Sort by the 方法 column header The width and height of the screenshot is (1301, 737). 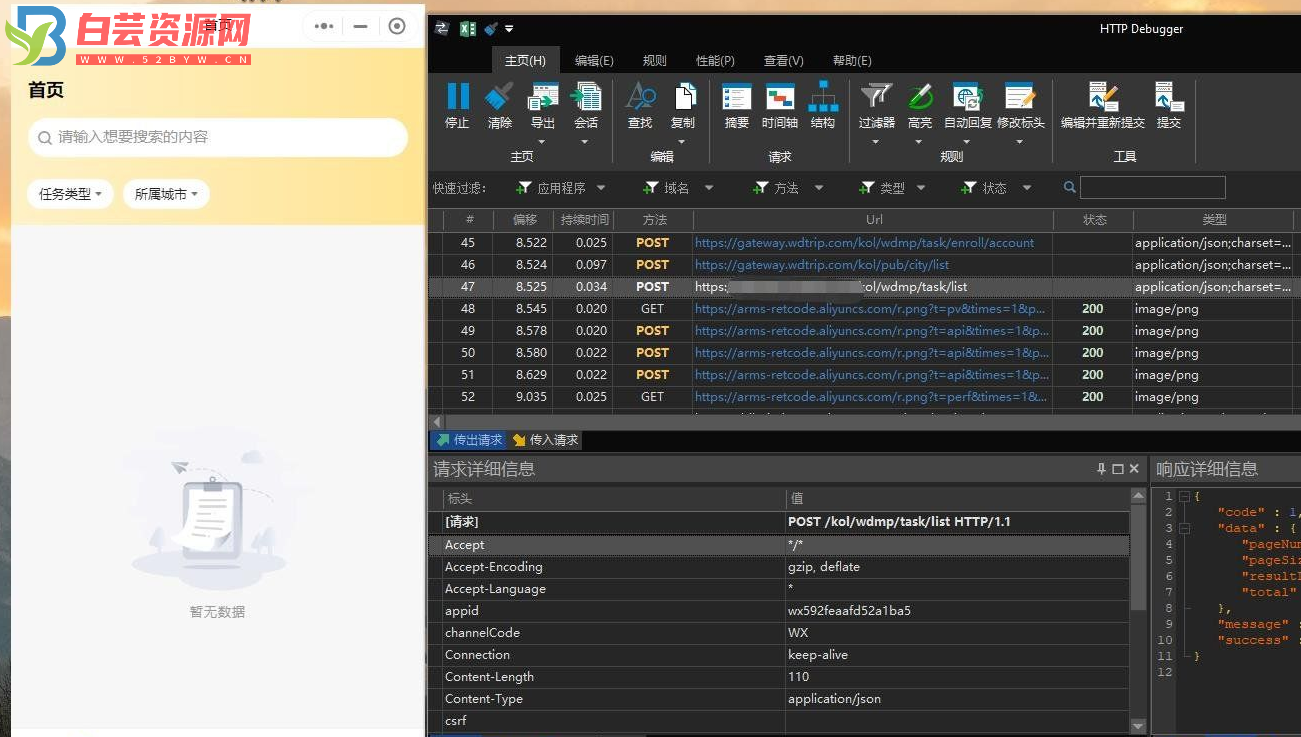654,220
